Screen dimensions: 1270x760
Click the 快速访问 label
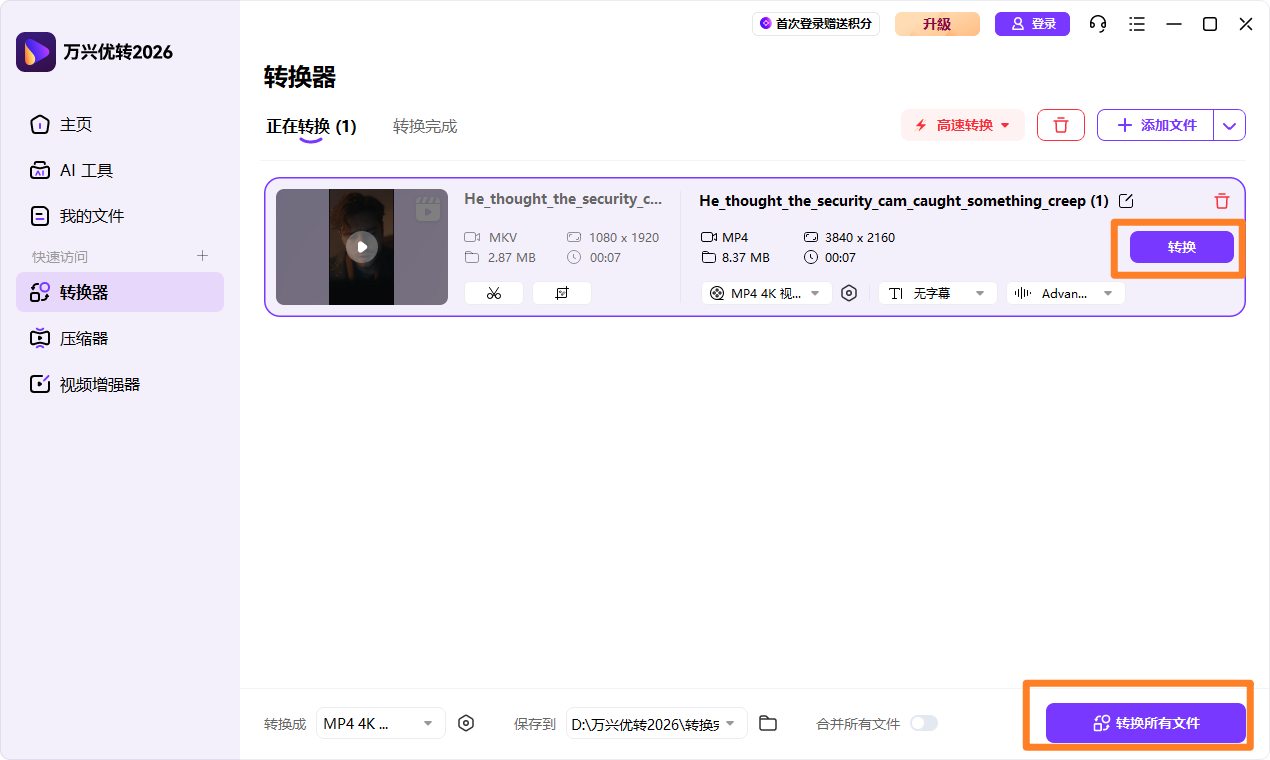(x=60, y=257)
